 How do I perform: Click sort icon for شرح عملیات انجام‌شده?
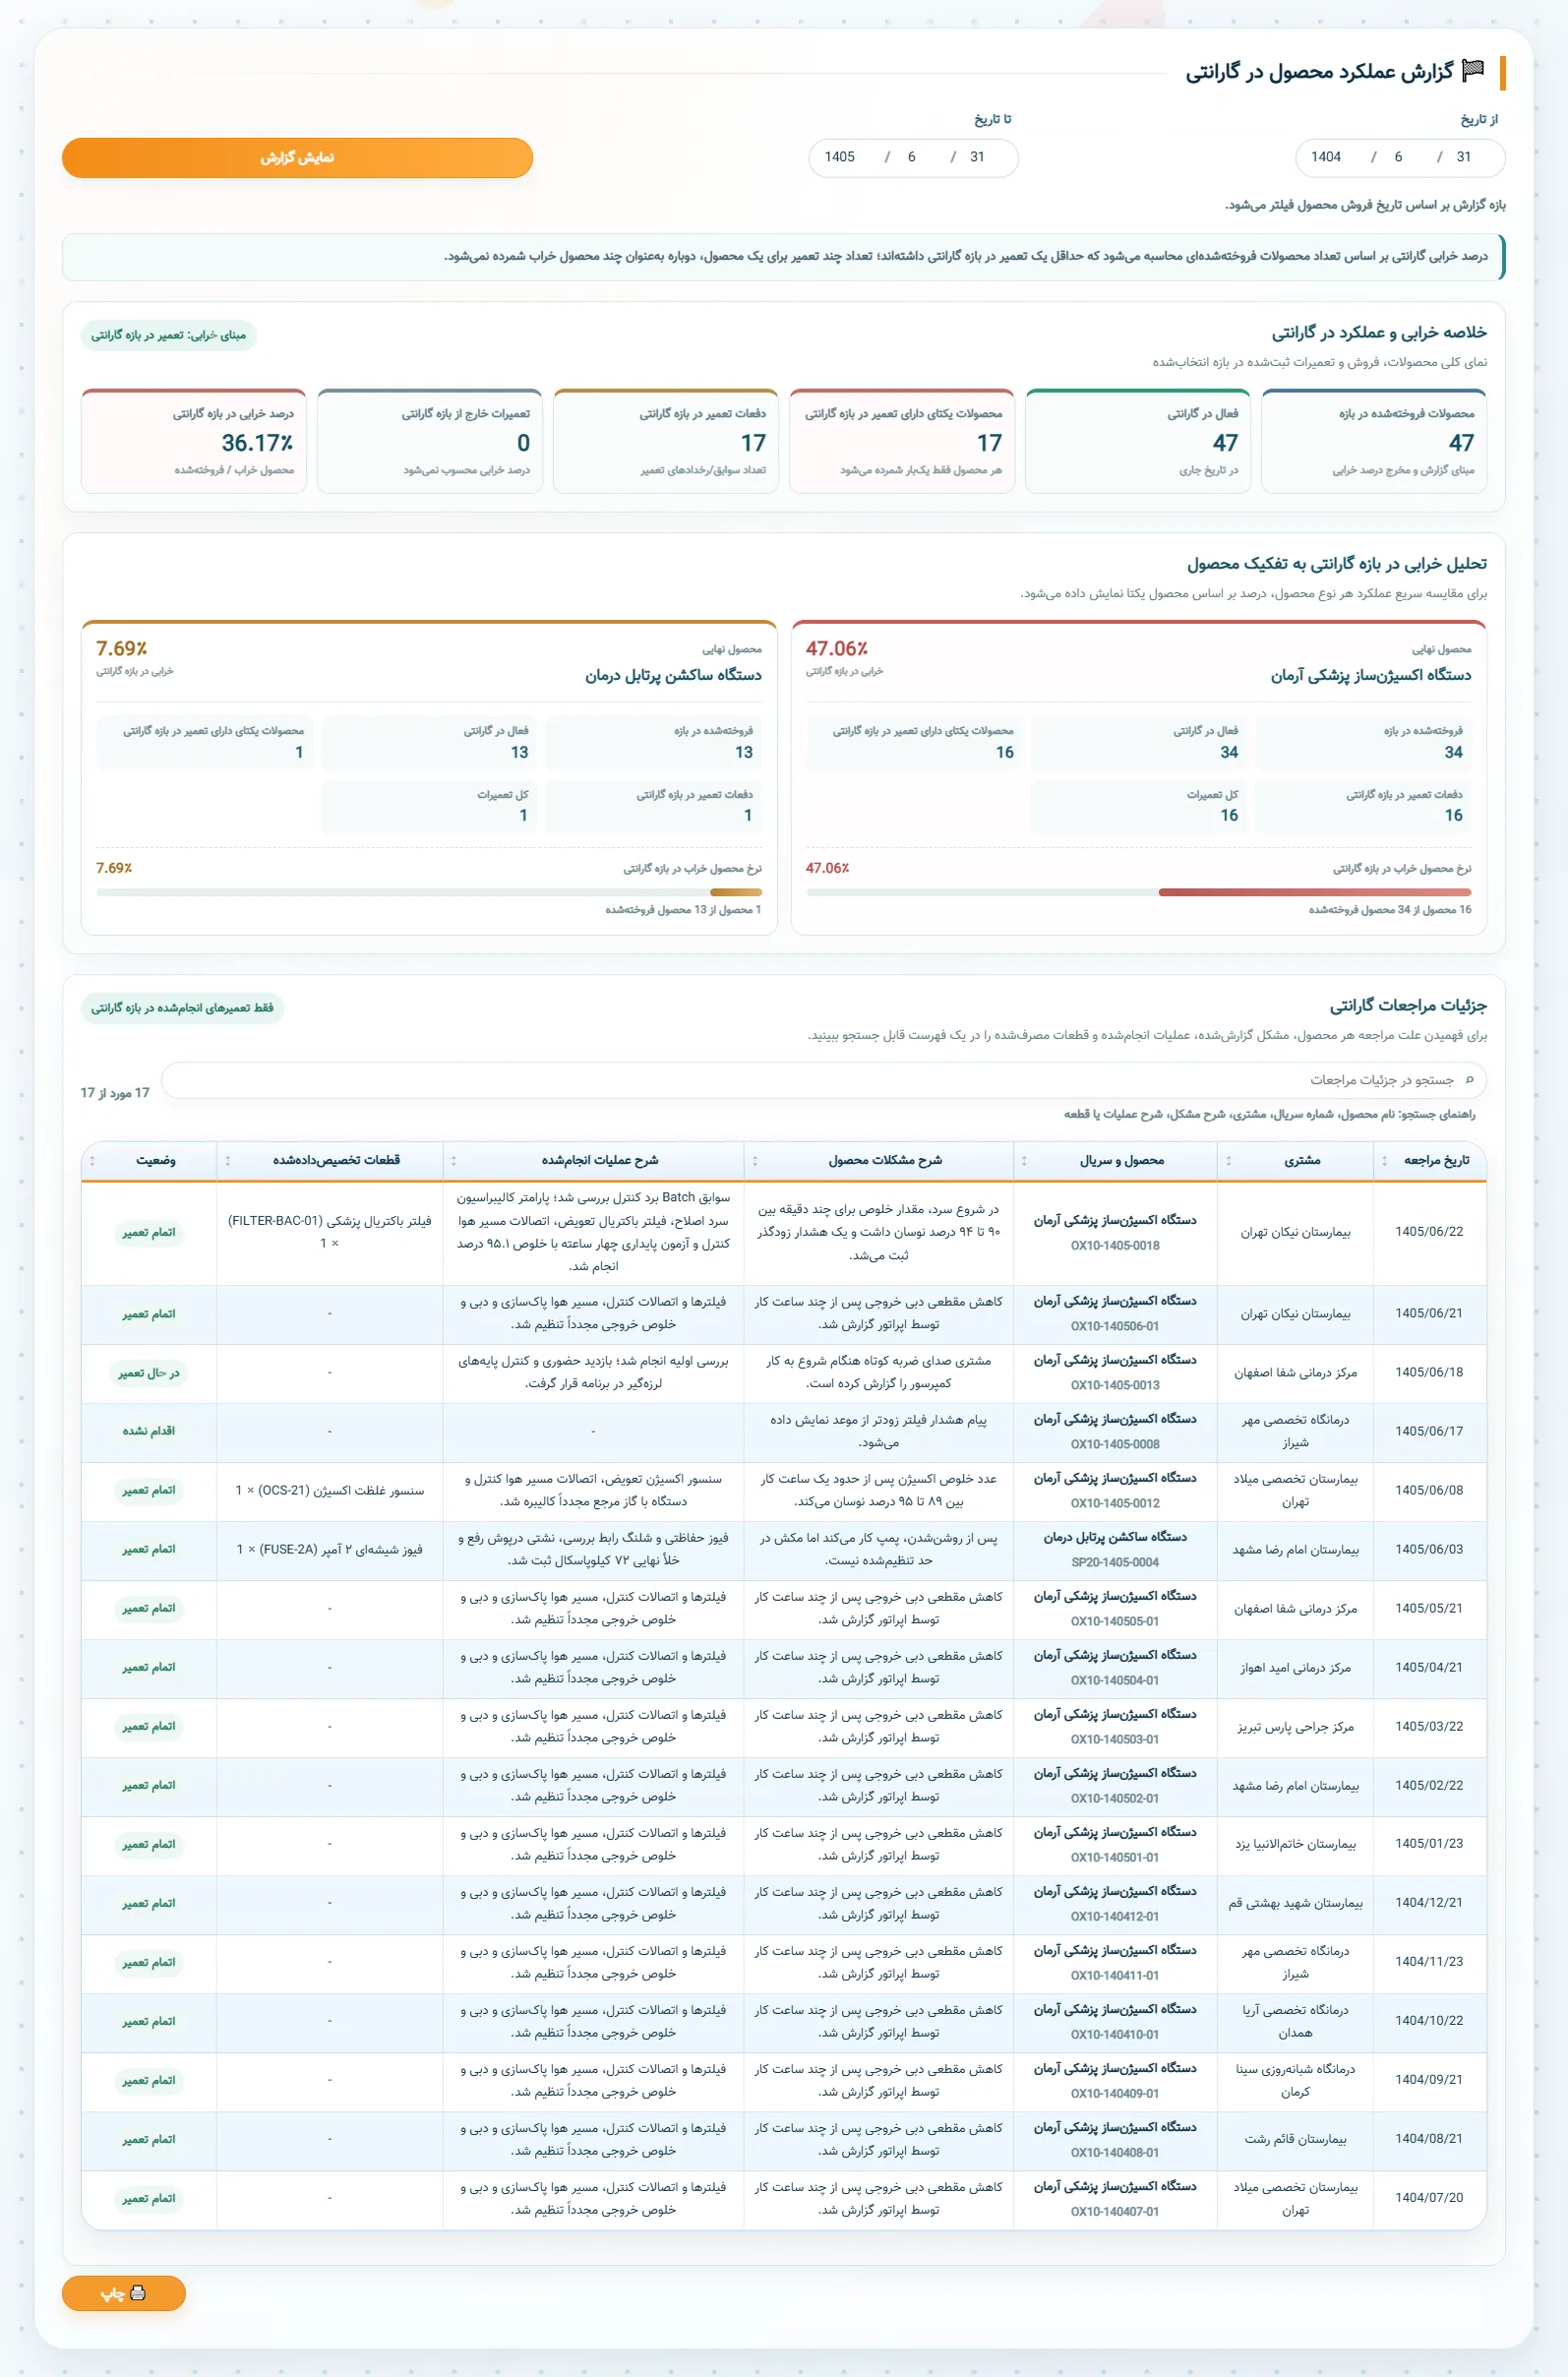click(x=454, y=1161)
